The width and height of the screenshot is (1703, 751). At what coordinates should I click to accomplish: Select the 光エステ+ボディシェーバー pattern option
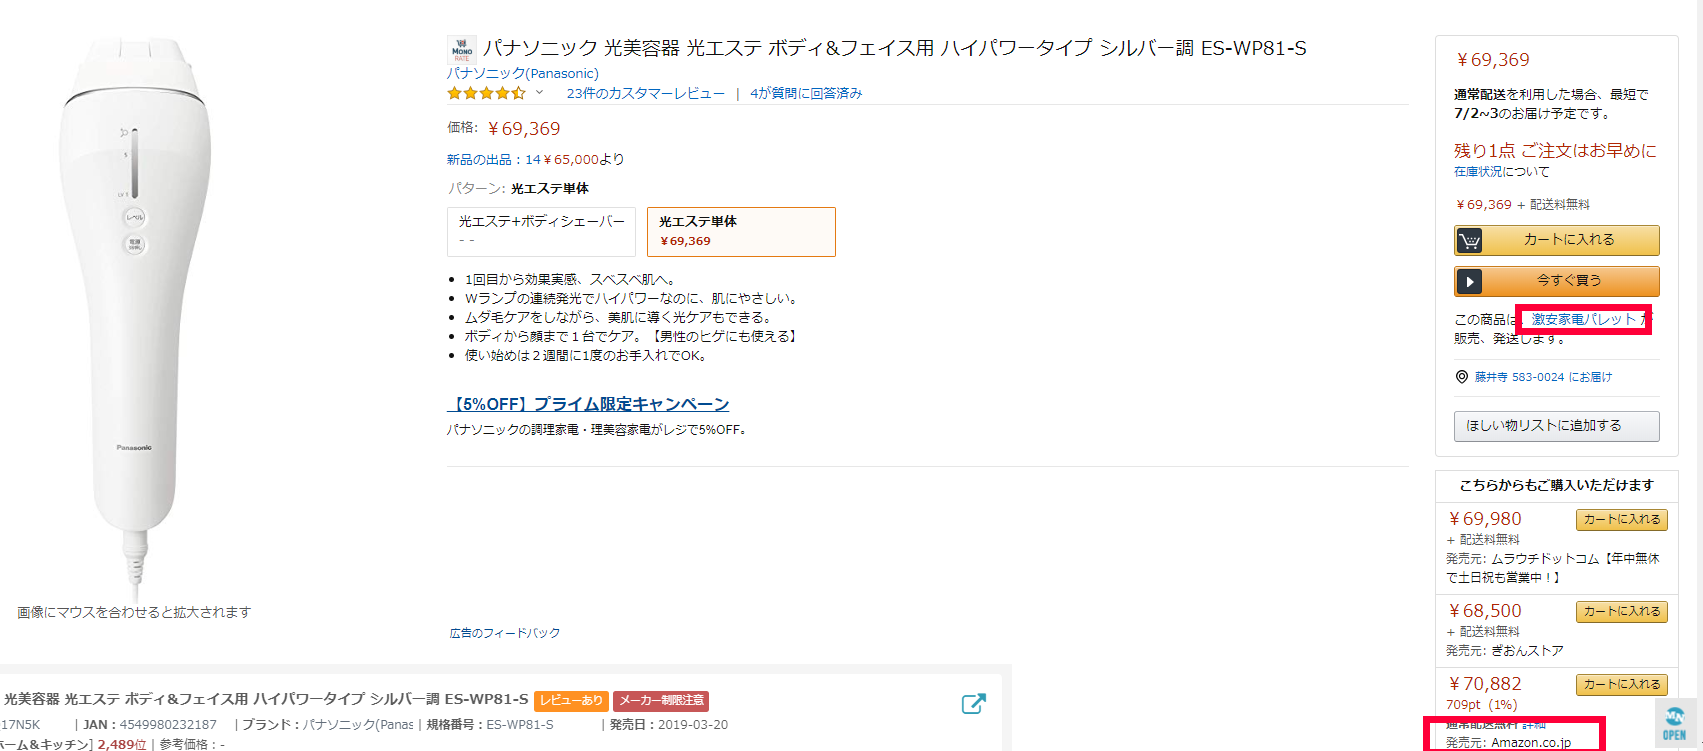point(541,231)
